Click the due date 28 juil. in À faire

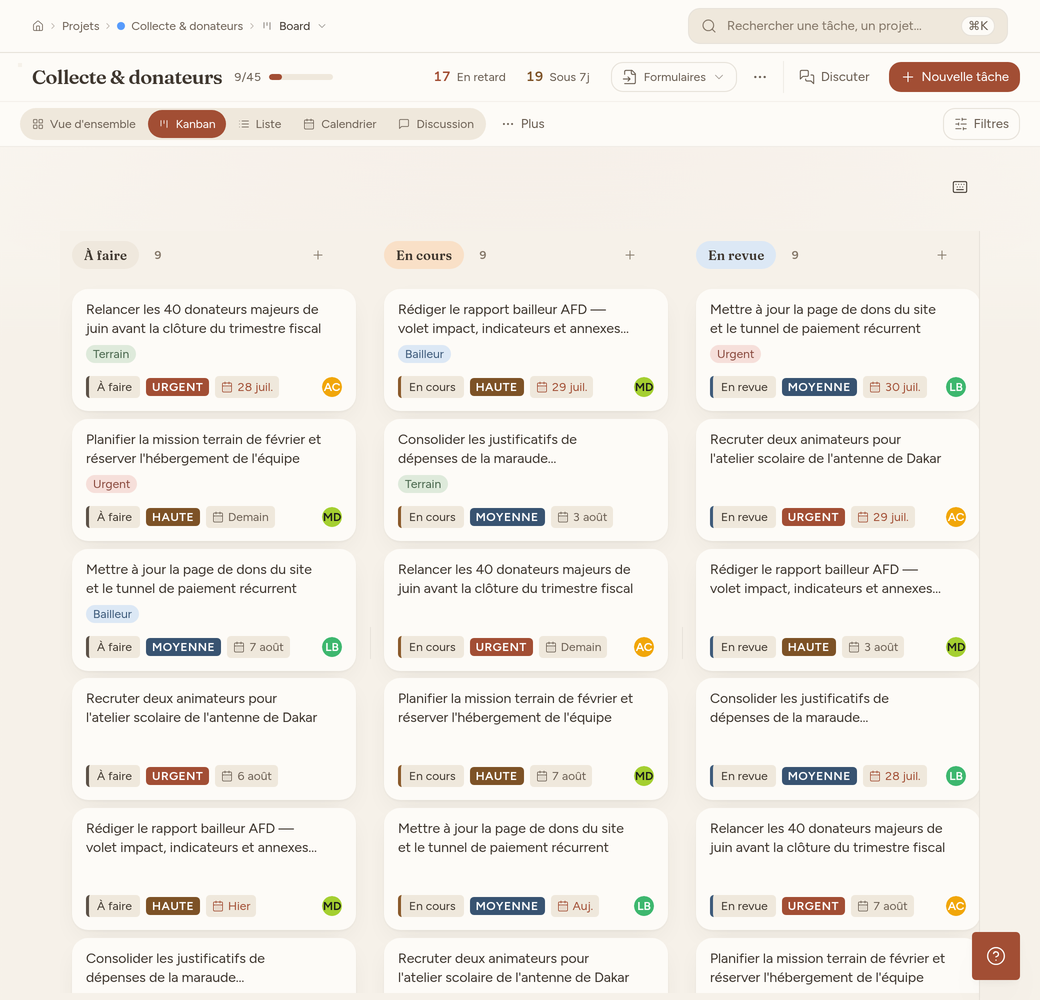[x=247, y=387]
